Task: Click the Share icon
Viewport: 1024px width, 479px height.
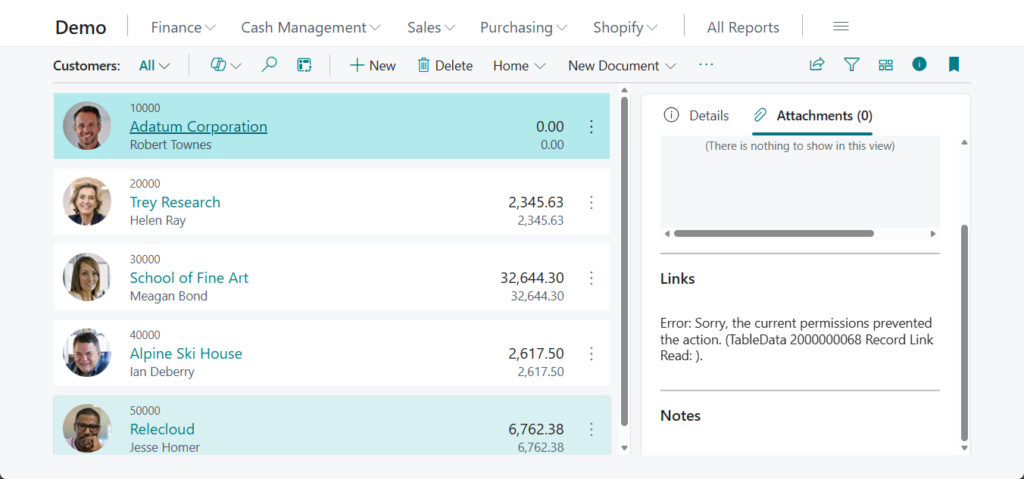Action: 817,65
